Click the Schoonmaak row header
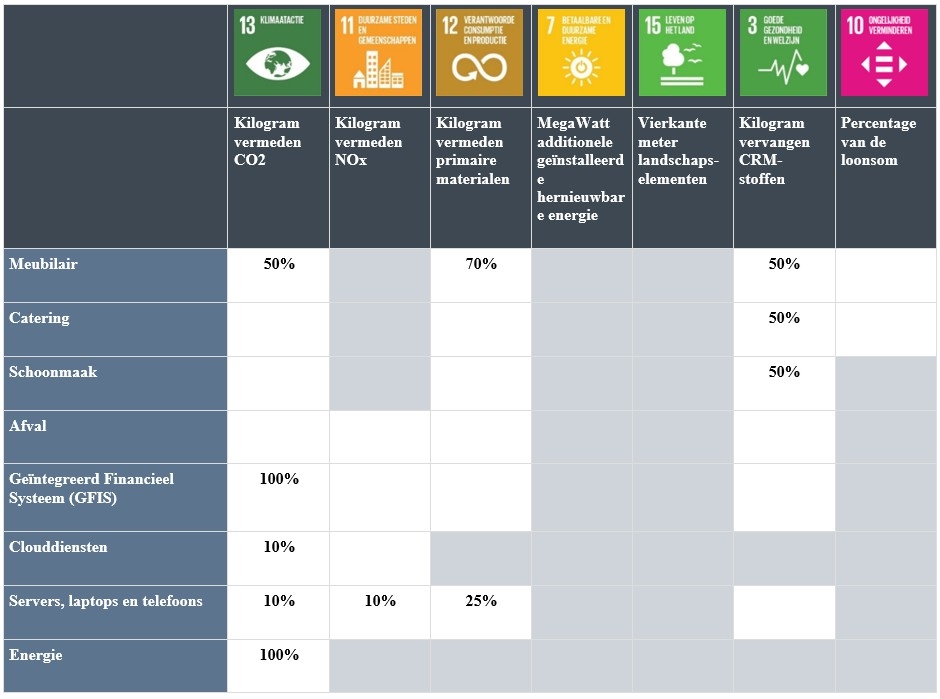This screenshot has height=699, width=940. [x=53, y=372]
